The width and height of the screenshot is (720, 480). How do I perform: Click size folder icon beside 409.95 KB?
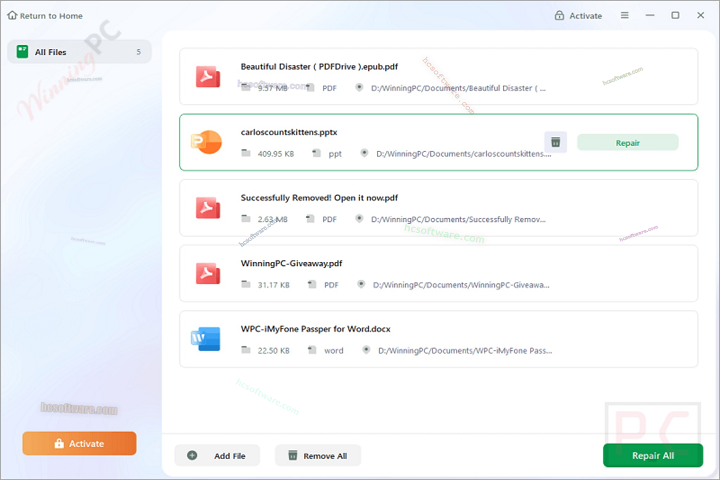point(246,153)
